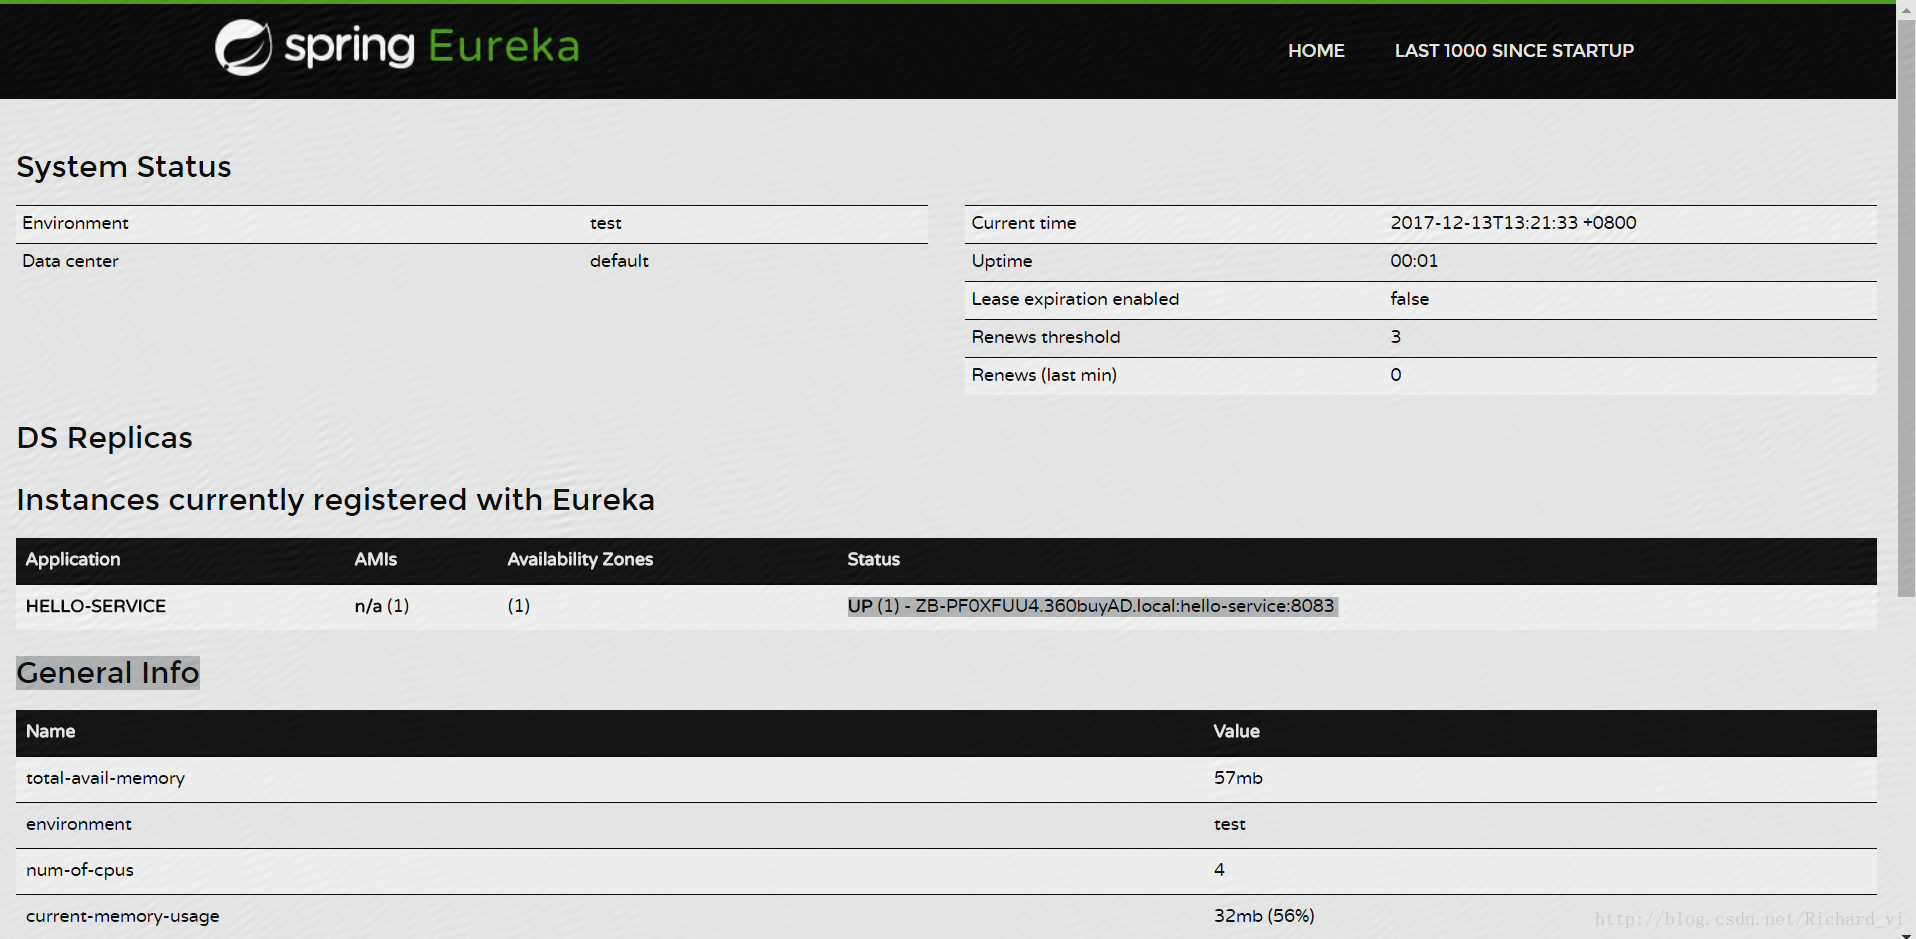The width and height of the screenshot is (1916, 939).
Task: Click the Lease expiration enabled label
Action: [x=1075, y=299]
